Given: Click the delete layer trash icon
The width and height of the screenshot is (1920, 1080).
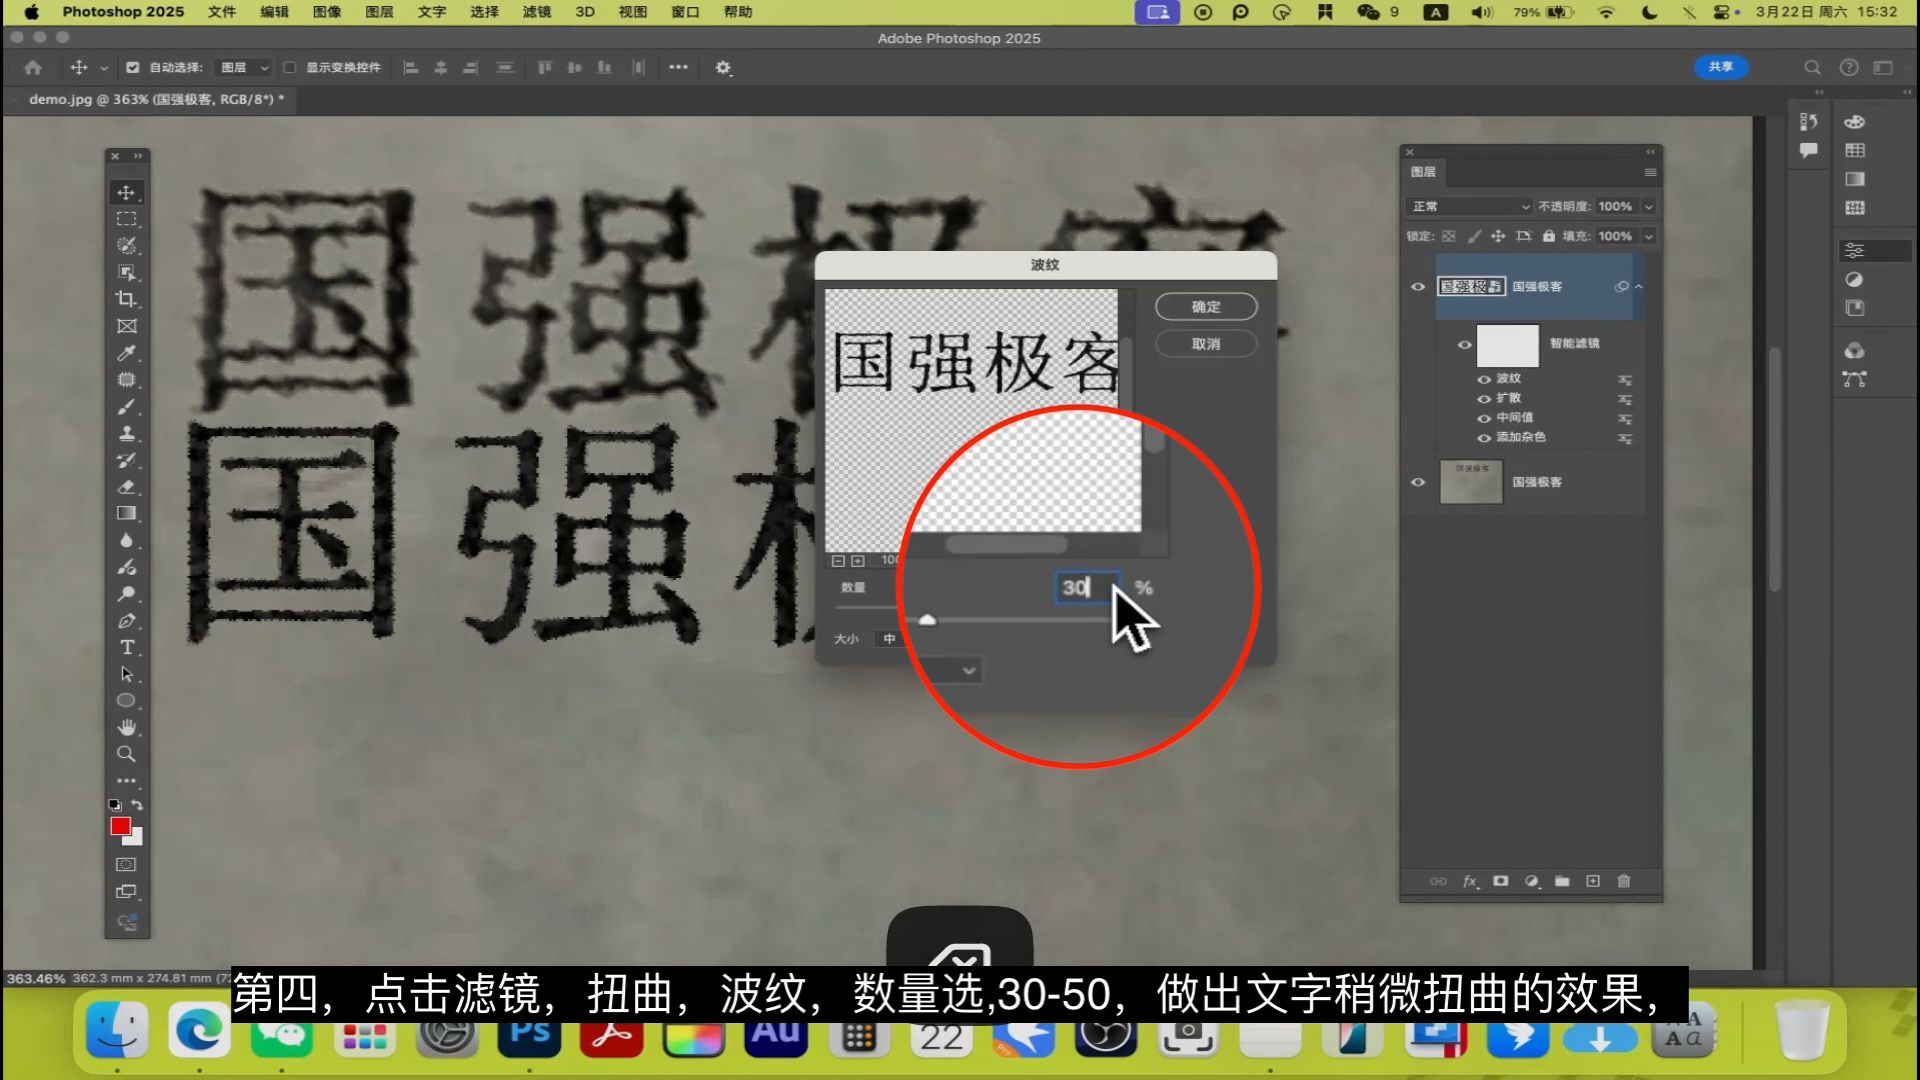Looking at the screenshot, I should (x=1624, y=881).
